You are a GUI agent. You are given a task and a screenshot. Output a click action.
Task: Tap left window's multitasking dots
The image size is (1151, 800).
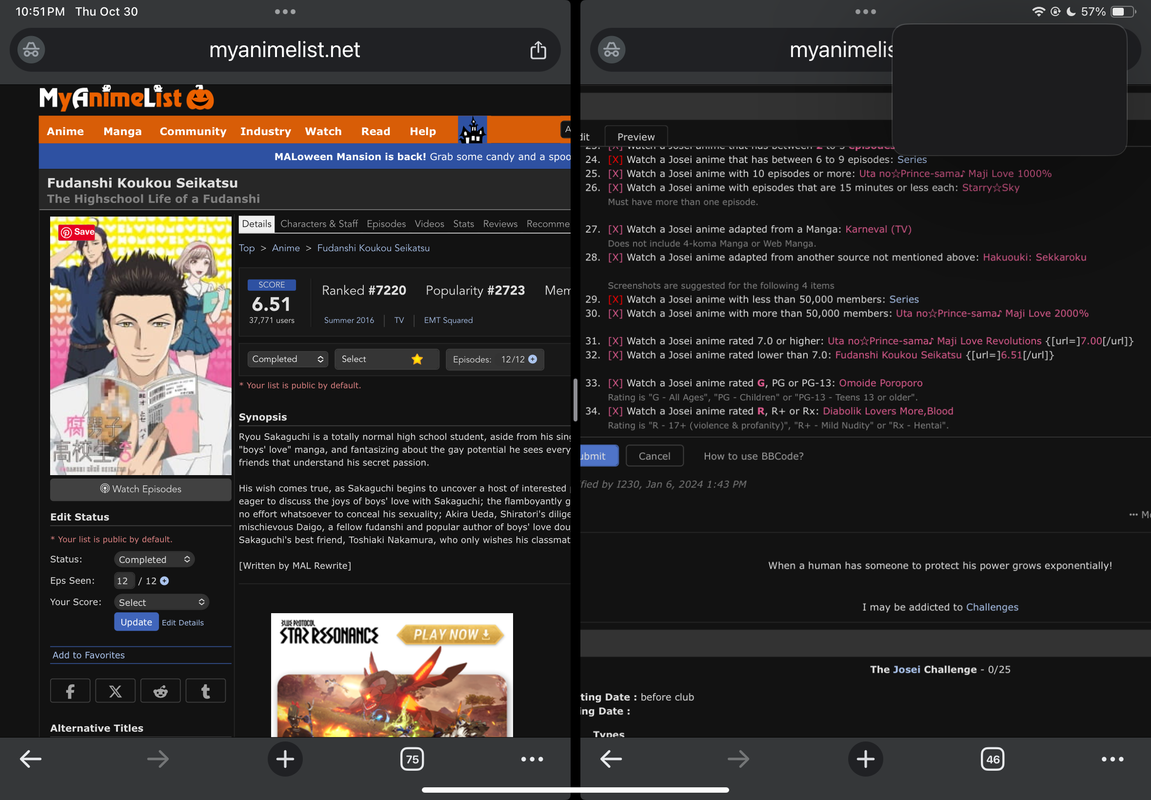pyautogui.click(x=285, y=12)
